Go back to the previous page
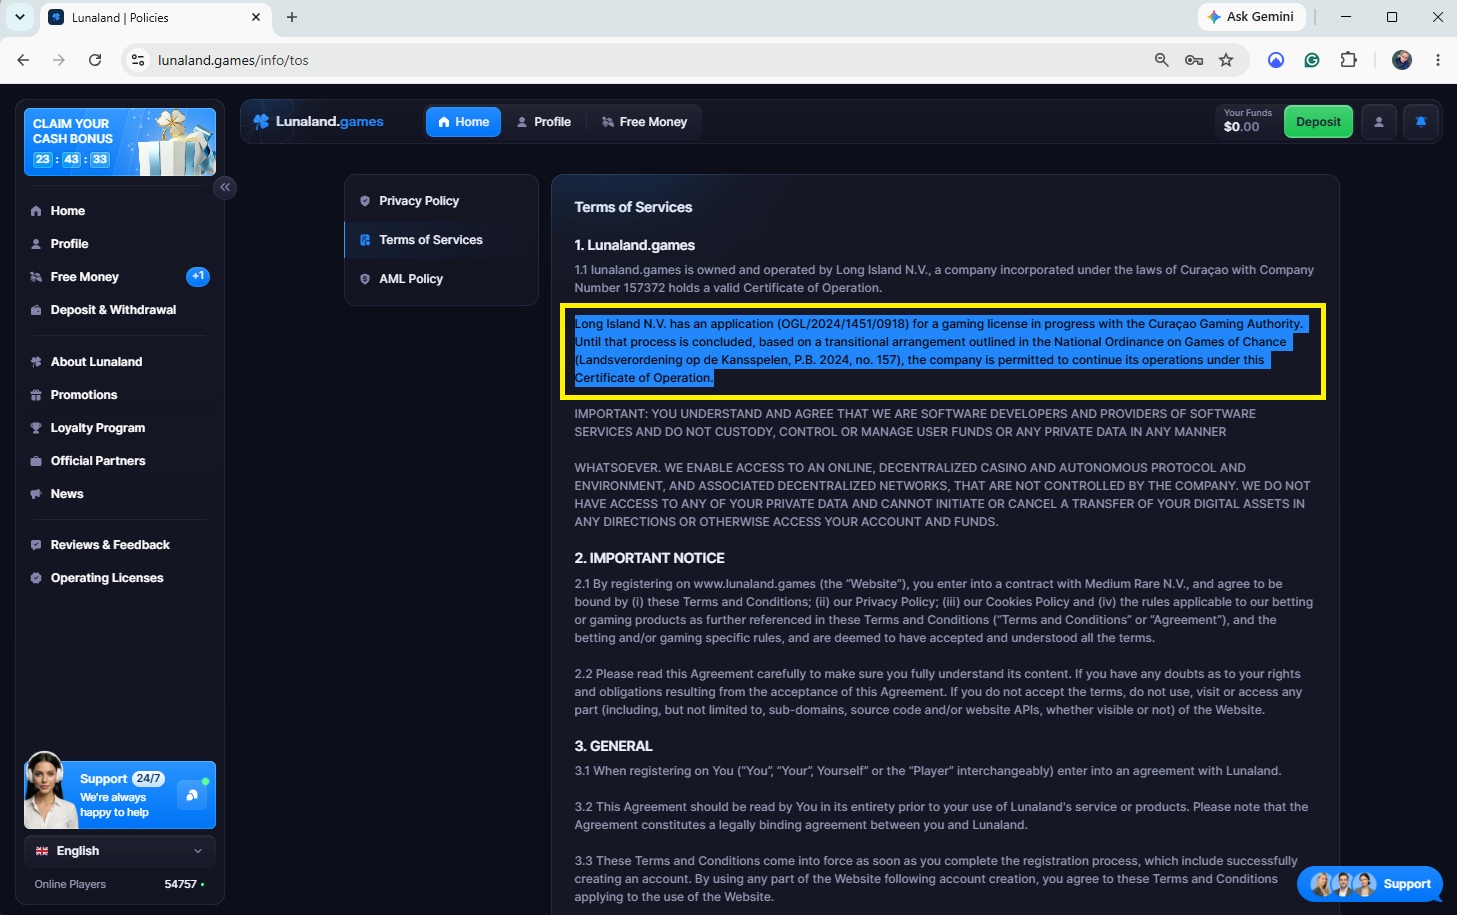 click(x=23, y=60)
